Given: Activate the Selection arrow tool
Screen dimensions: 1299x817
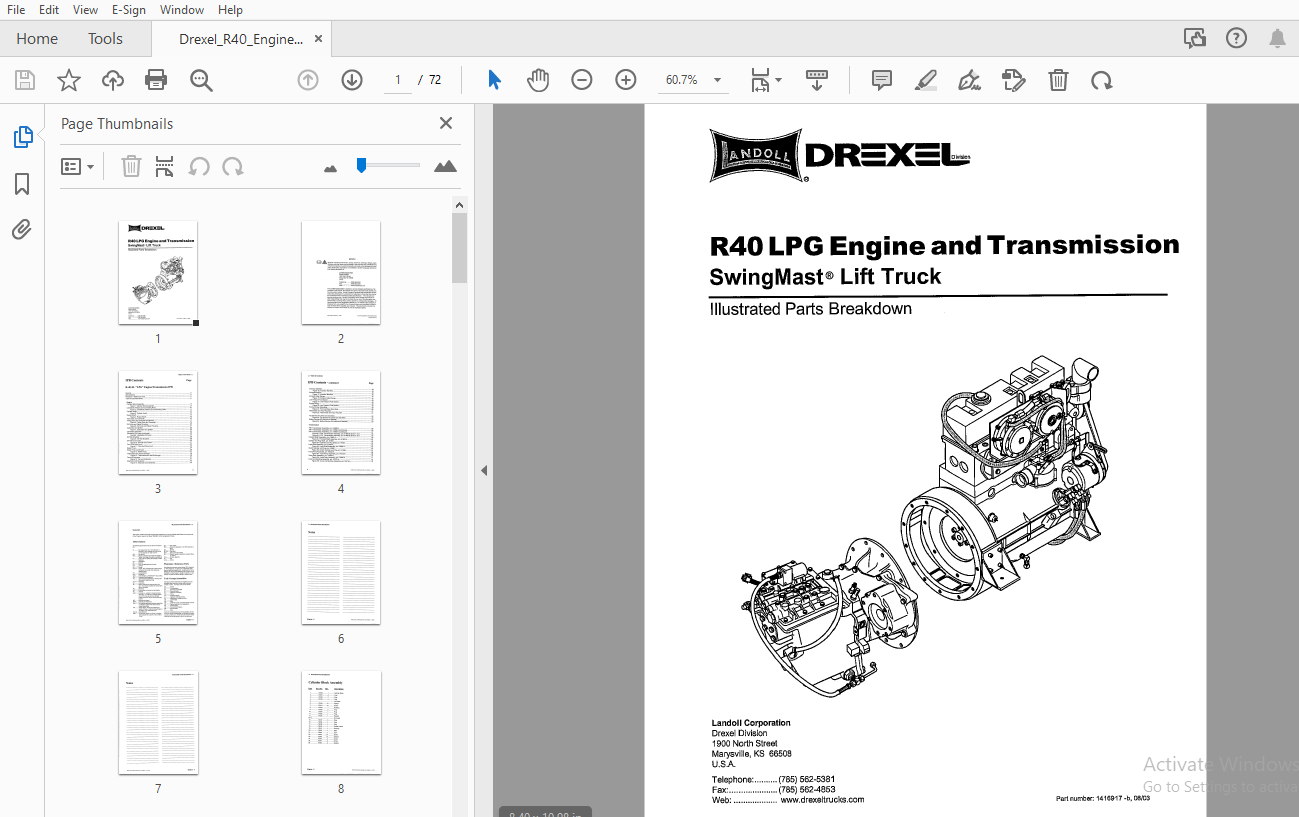Looking at the screenshot, I should 494,80.
